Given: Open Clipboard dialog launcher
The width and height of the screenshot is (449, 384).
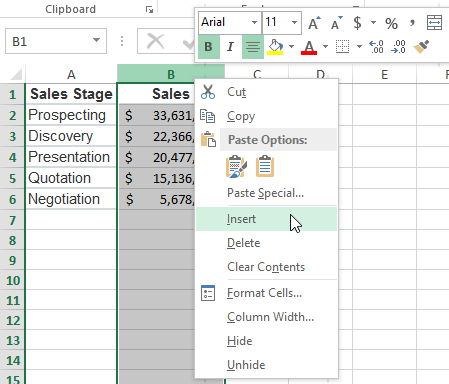Looking at the screenshot, I should 149,9.
